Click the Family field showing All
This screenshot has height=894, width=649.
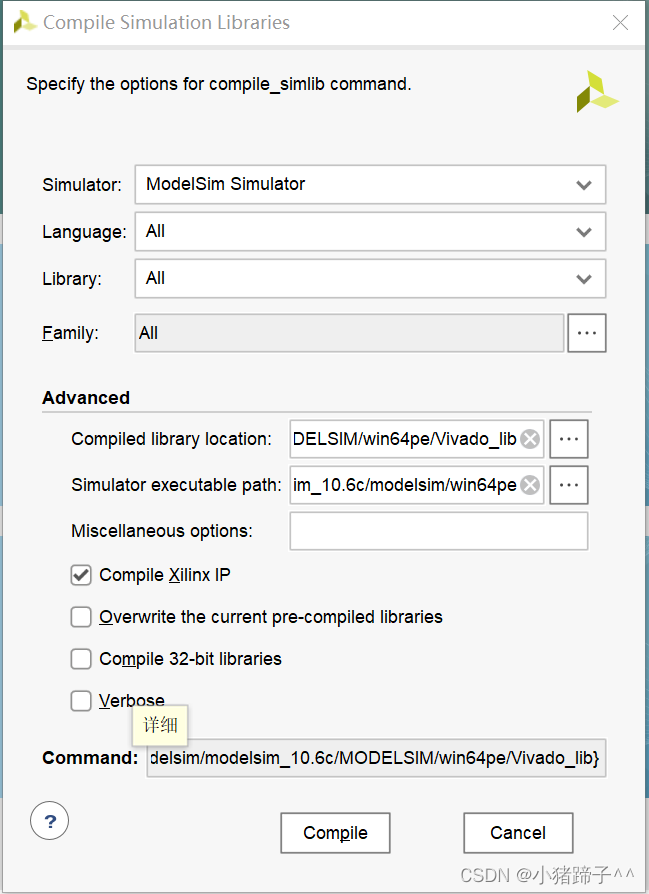[x=350, y=333]
